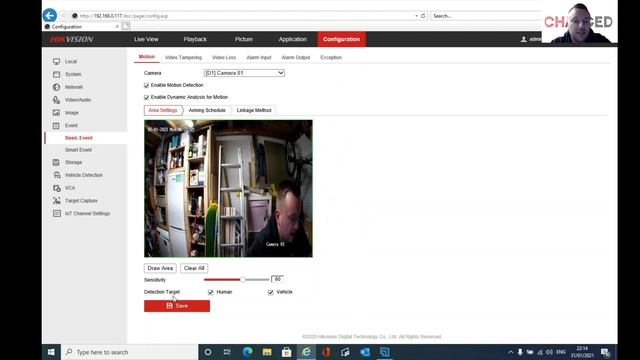
Task: Click the browser Search box
Action: point(486,16)
